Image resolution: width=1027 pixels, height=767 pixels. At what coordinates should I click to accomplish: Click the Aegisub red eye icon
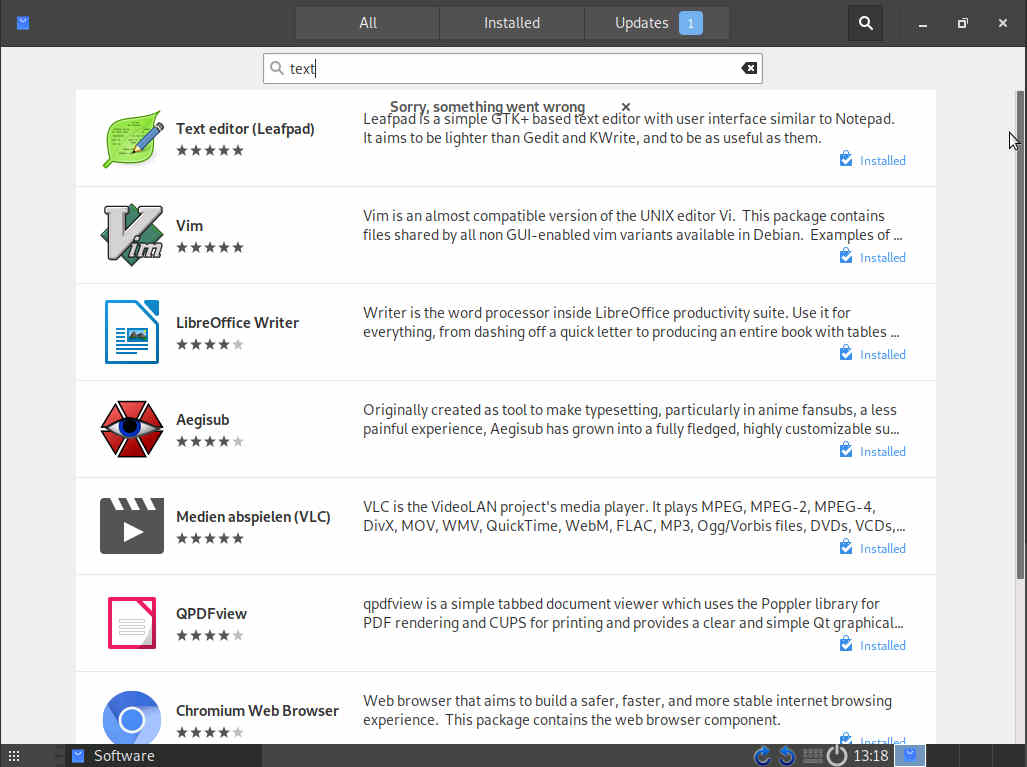pos(132,428)
